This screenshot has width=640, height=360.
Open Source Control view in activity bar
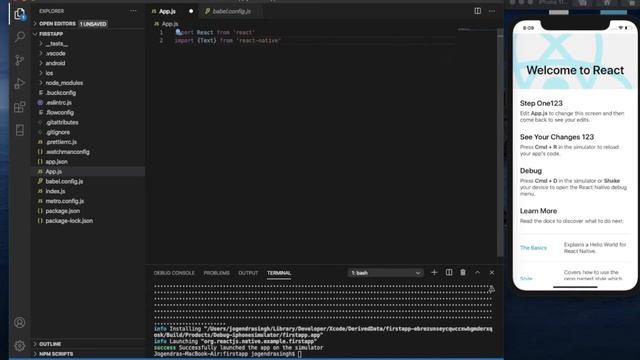coord(20,60)
